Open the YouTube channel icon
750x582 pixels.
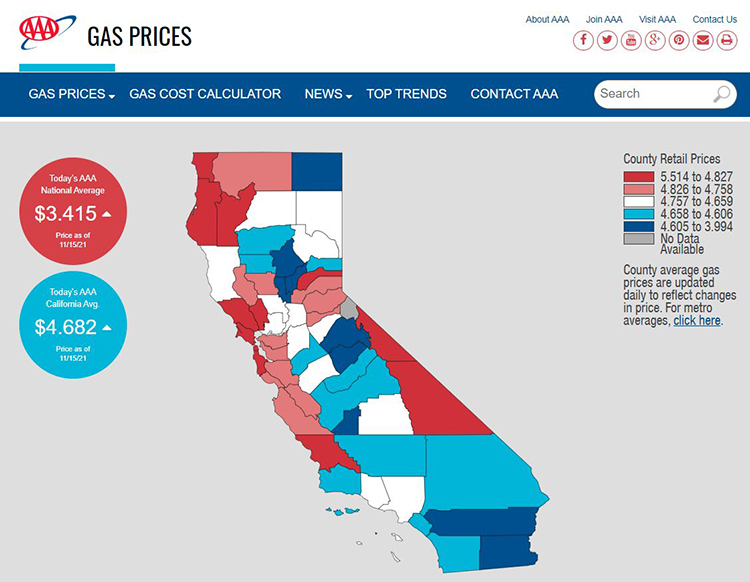[631, 40]
